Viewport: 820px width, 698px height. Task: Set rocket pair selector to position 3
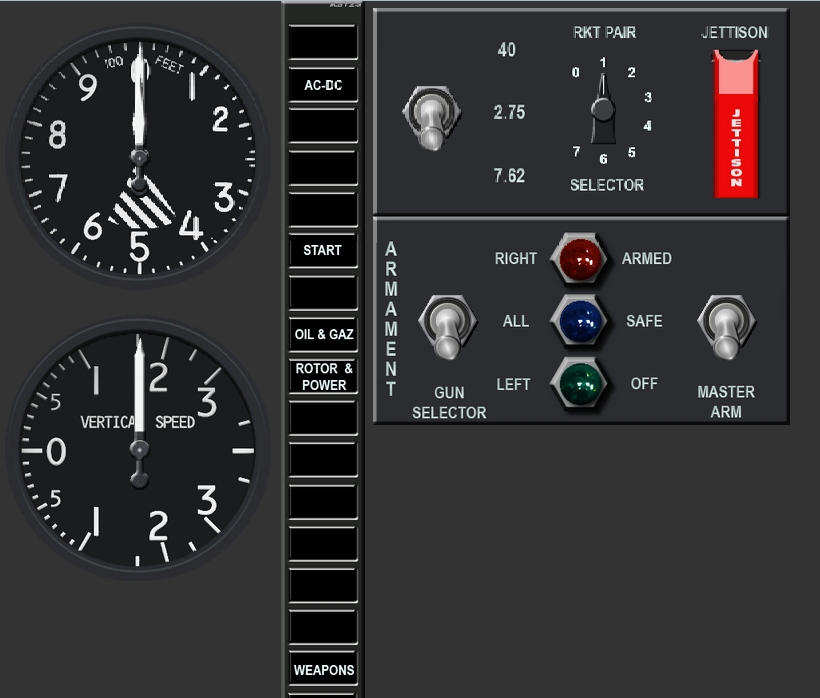[x=648, y=98]
